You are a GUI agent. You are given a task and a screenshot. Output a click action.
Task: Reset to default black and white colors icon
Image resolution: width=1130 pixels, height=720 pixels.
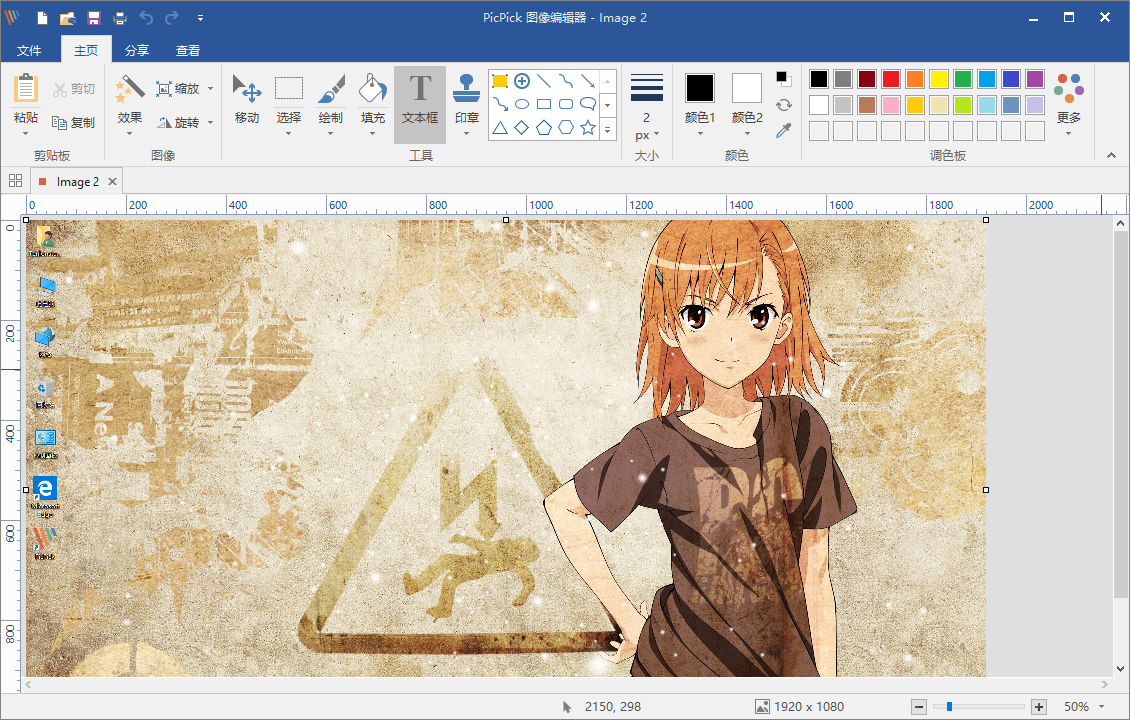coord(783,79)
